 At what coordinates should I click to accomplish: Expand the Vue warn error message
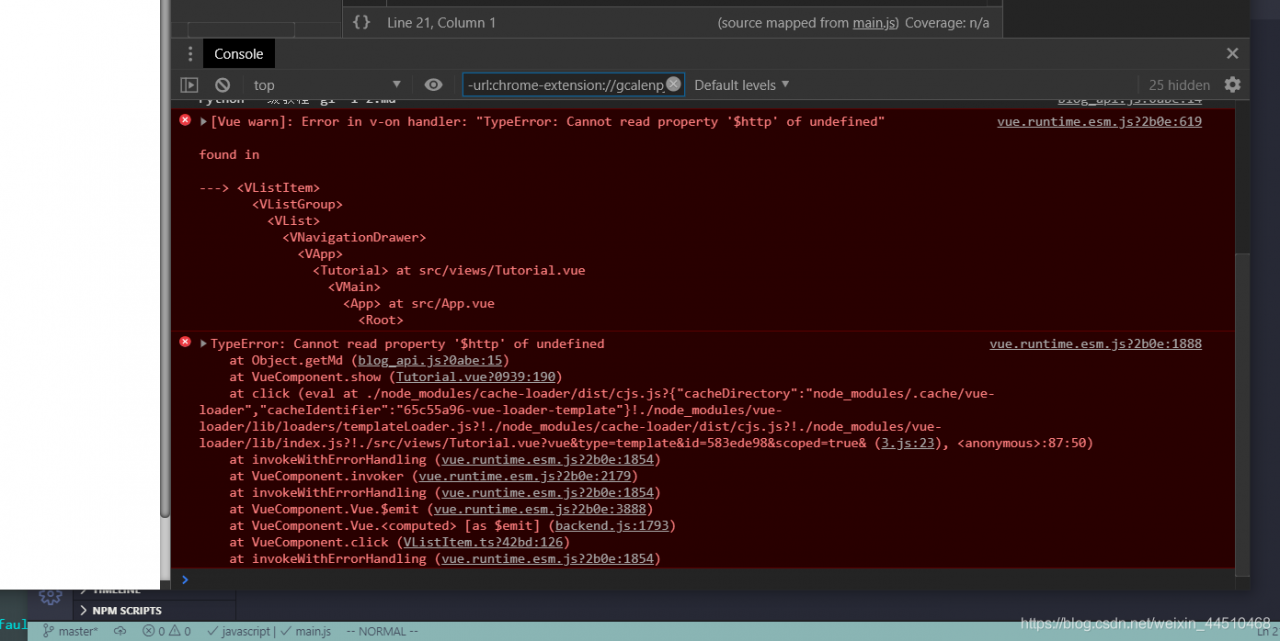click(x=204, y=122)
